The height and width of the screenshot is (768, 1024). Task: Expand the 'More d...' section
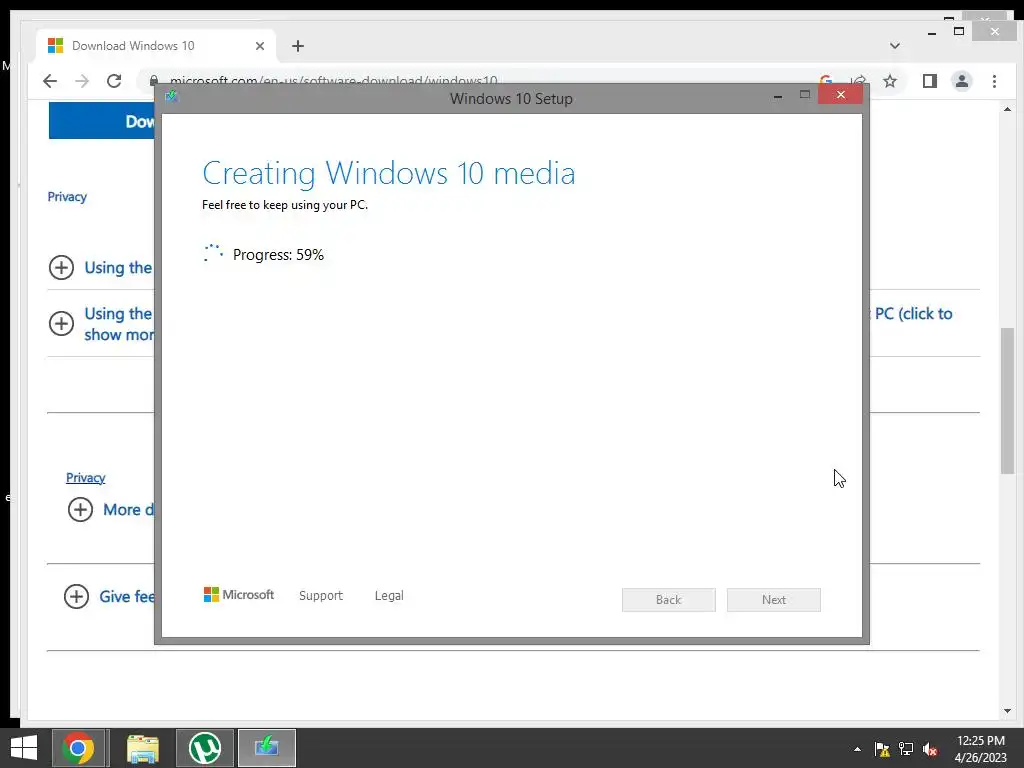click(x=80, y=509)
